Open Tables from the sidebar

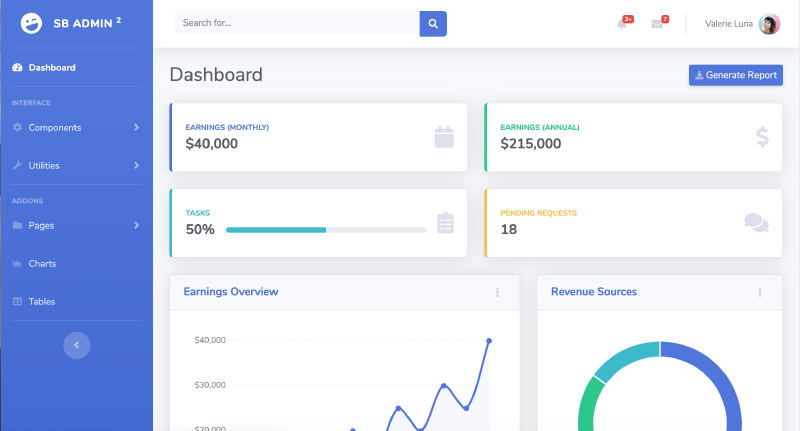(x=42, y=302)
